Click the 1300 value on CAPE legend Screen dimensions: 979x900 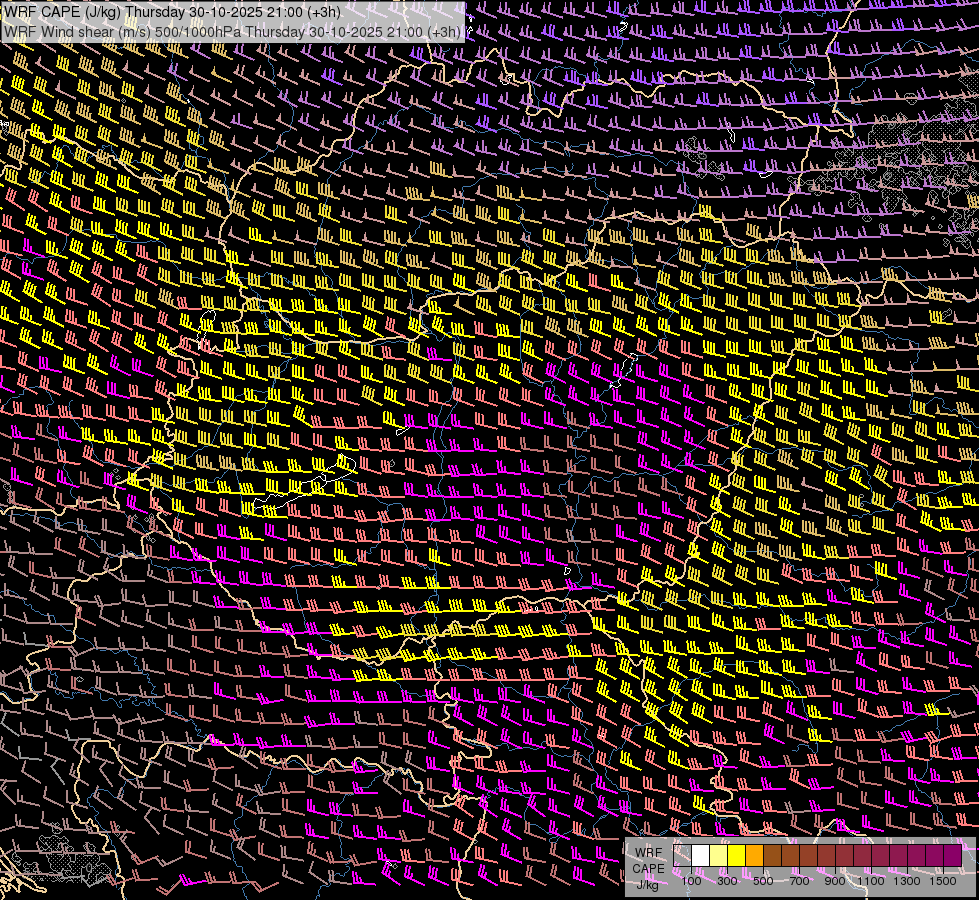click(907, 881)
